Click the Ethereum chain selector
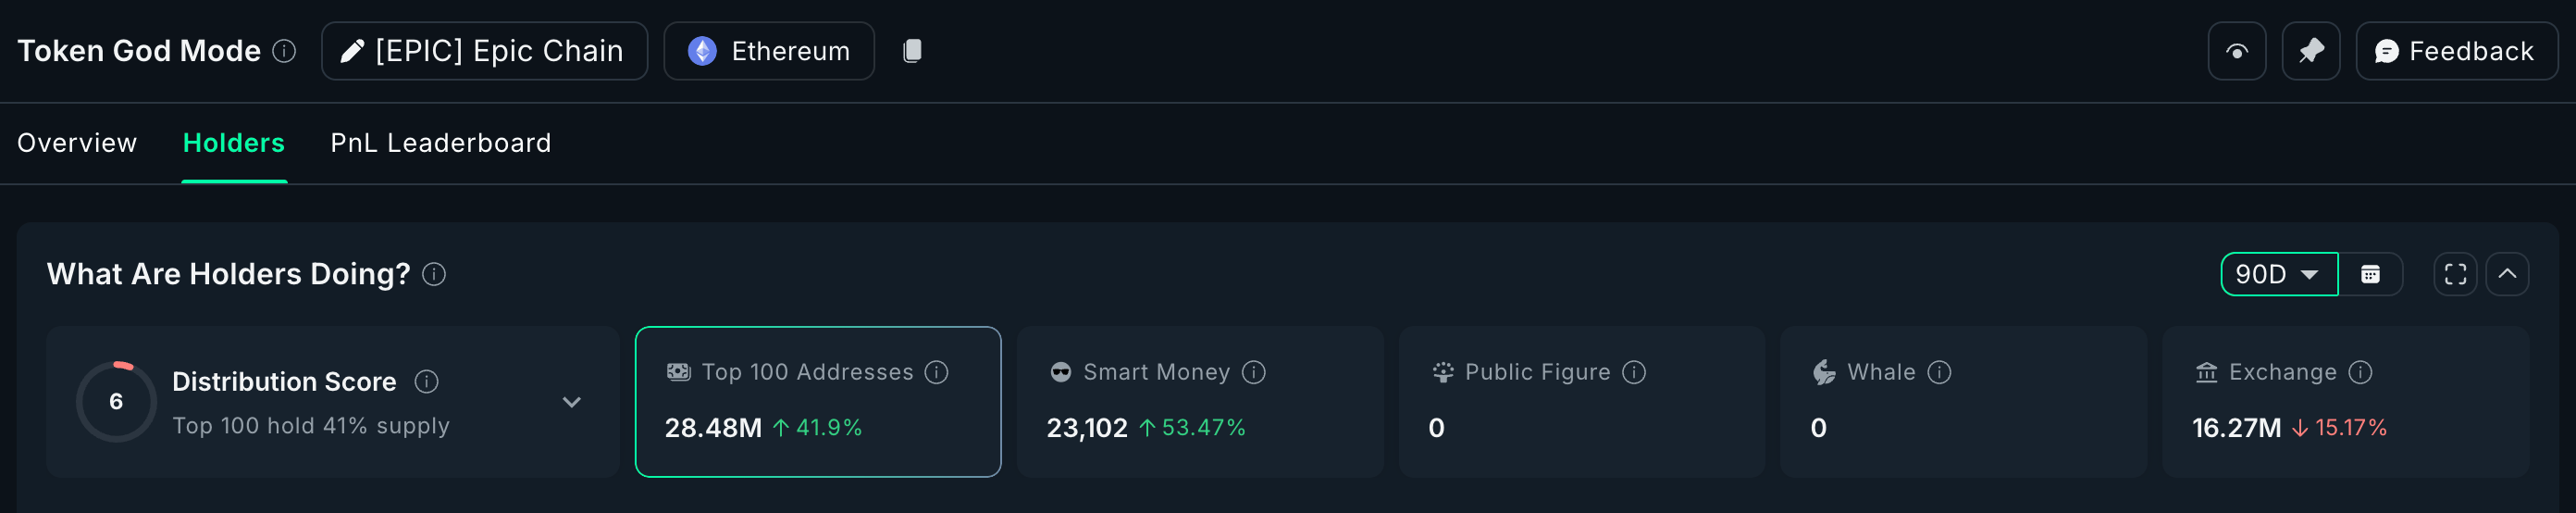Screen dimensions: 2576x513 769,51
